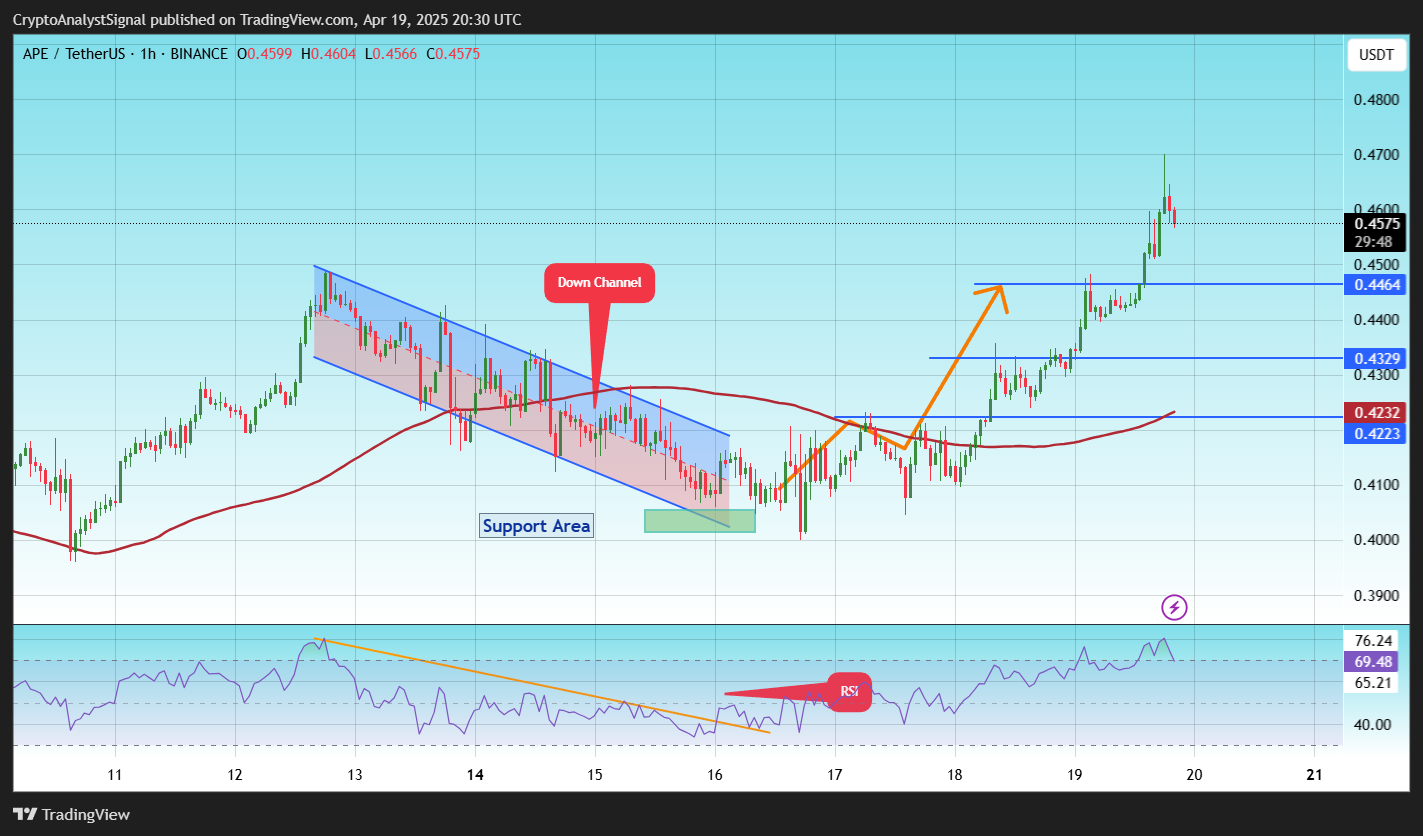Click the 0.4800 price axis label
The width and height of the screenshot is (1423, 836).
click(1376, 100)
